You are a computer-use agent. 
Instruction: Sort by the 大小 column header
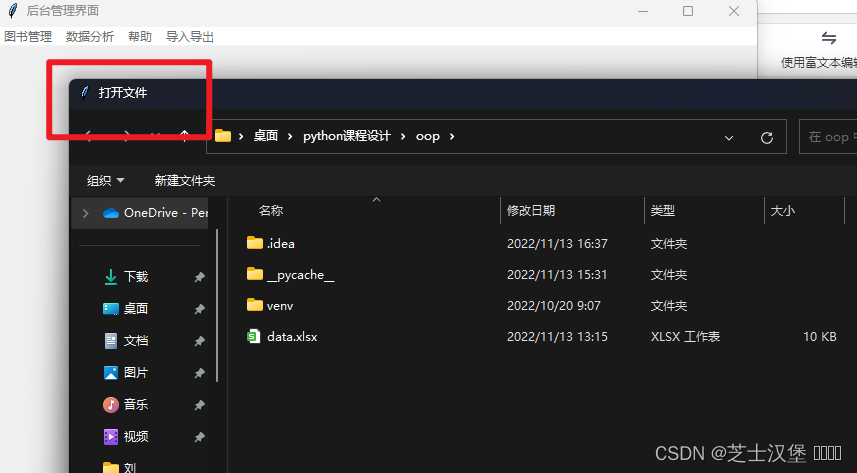pos(783,211)
